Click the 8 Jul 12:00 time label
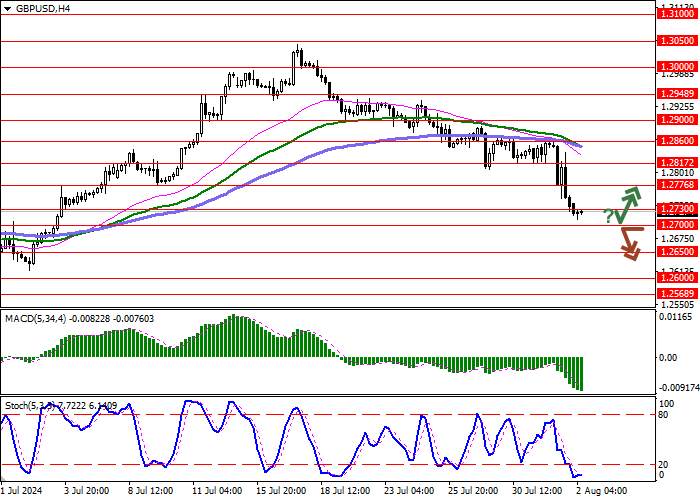The height and width of the screenshot is (500, 700). [x=151, y=491]
